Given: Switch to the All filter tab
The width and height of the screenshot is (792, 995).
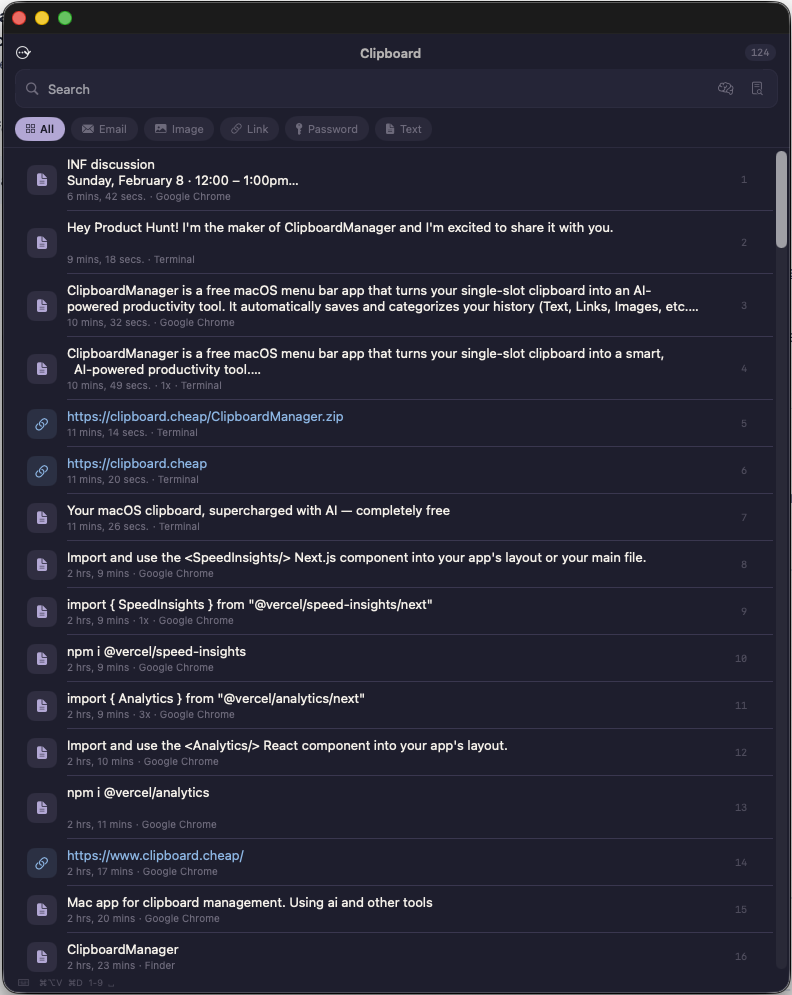Looking at the screenshot, I should pyautogui.click(x=39, y=128).
